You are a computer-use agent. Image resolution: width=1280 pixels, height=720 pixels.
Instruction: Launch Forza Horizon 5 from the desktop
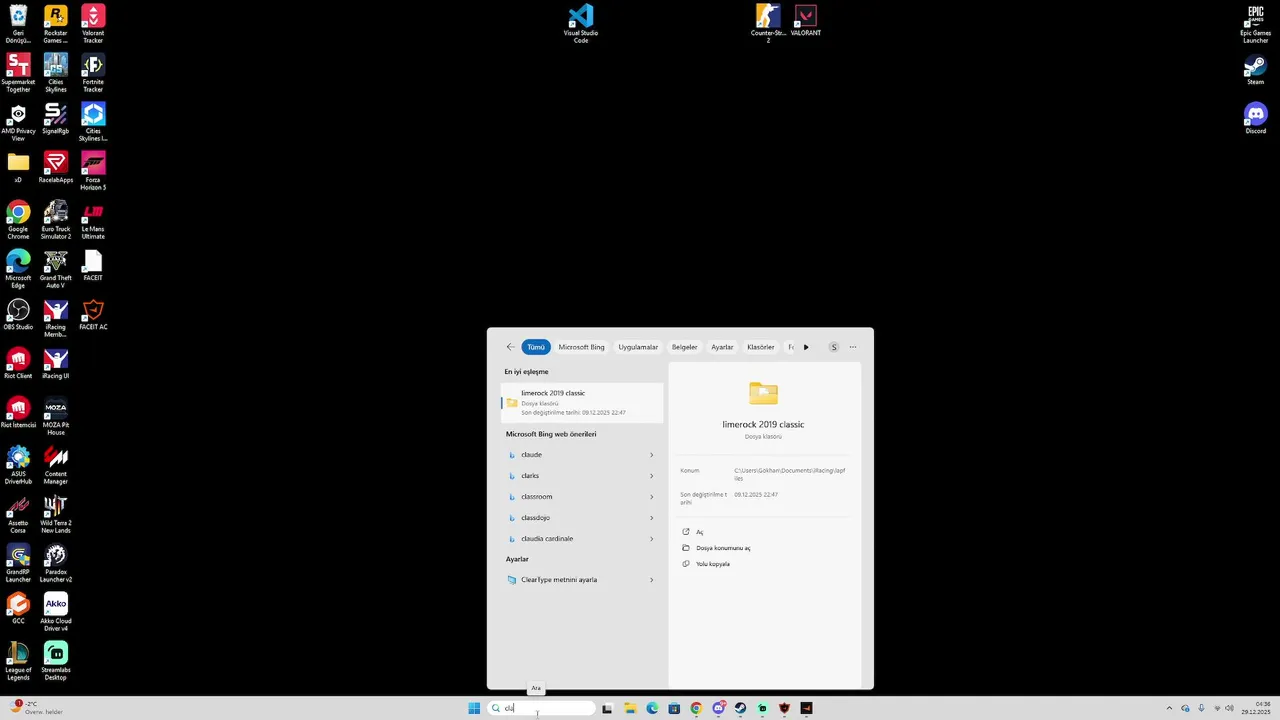click(93, 171)
